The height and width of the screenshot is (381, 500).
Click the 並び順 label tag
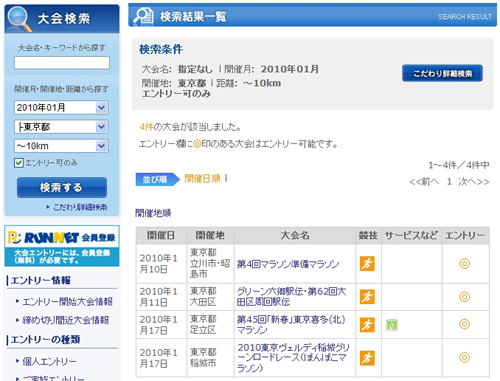click(157, 179)
